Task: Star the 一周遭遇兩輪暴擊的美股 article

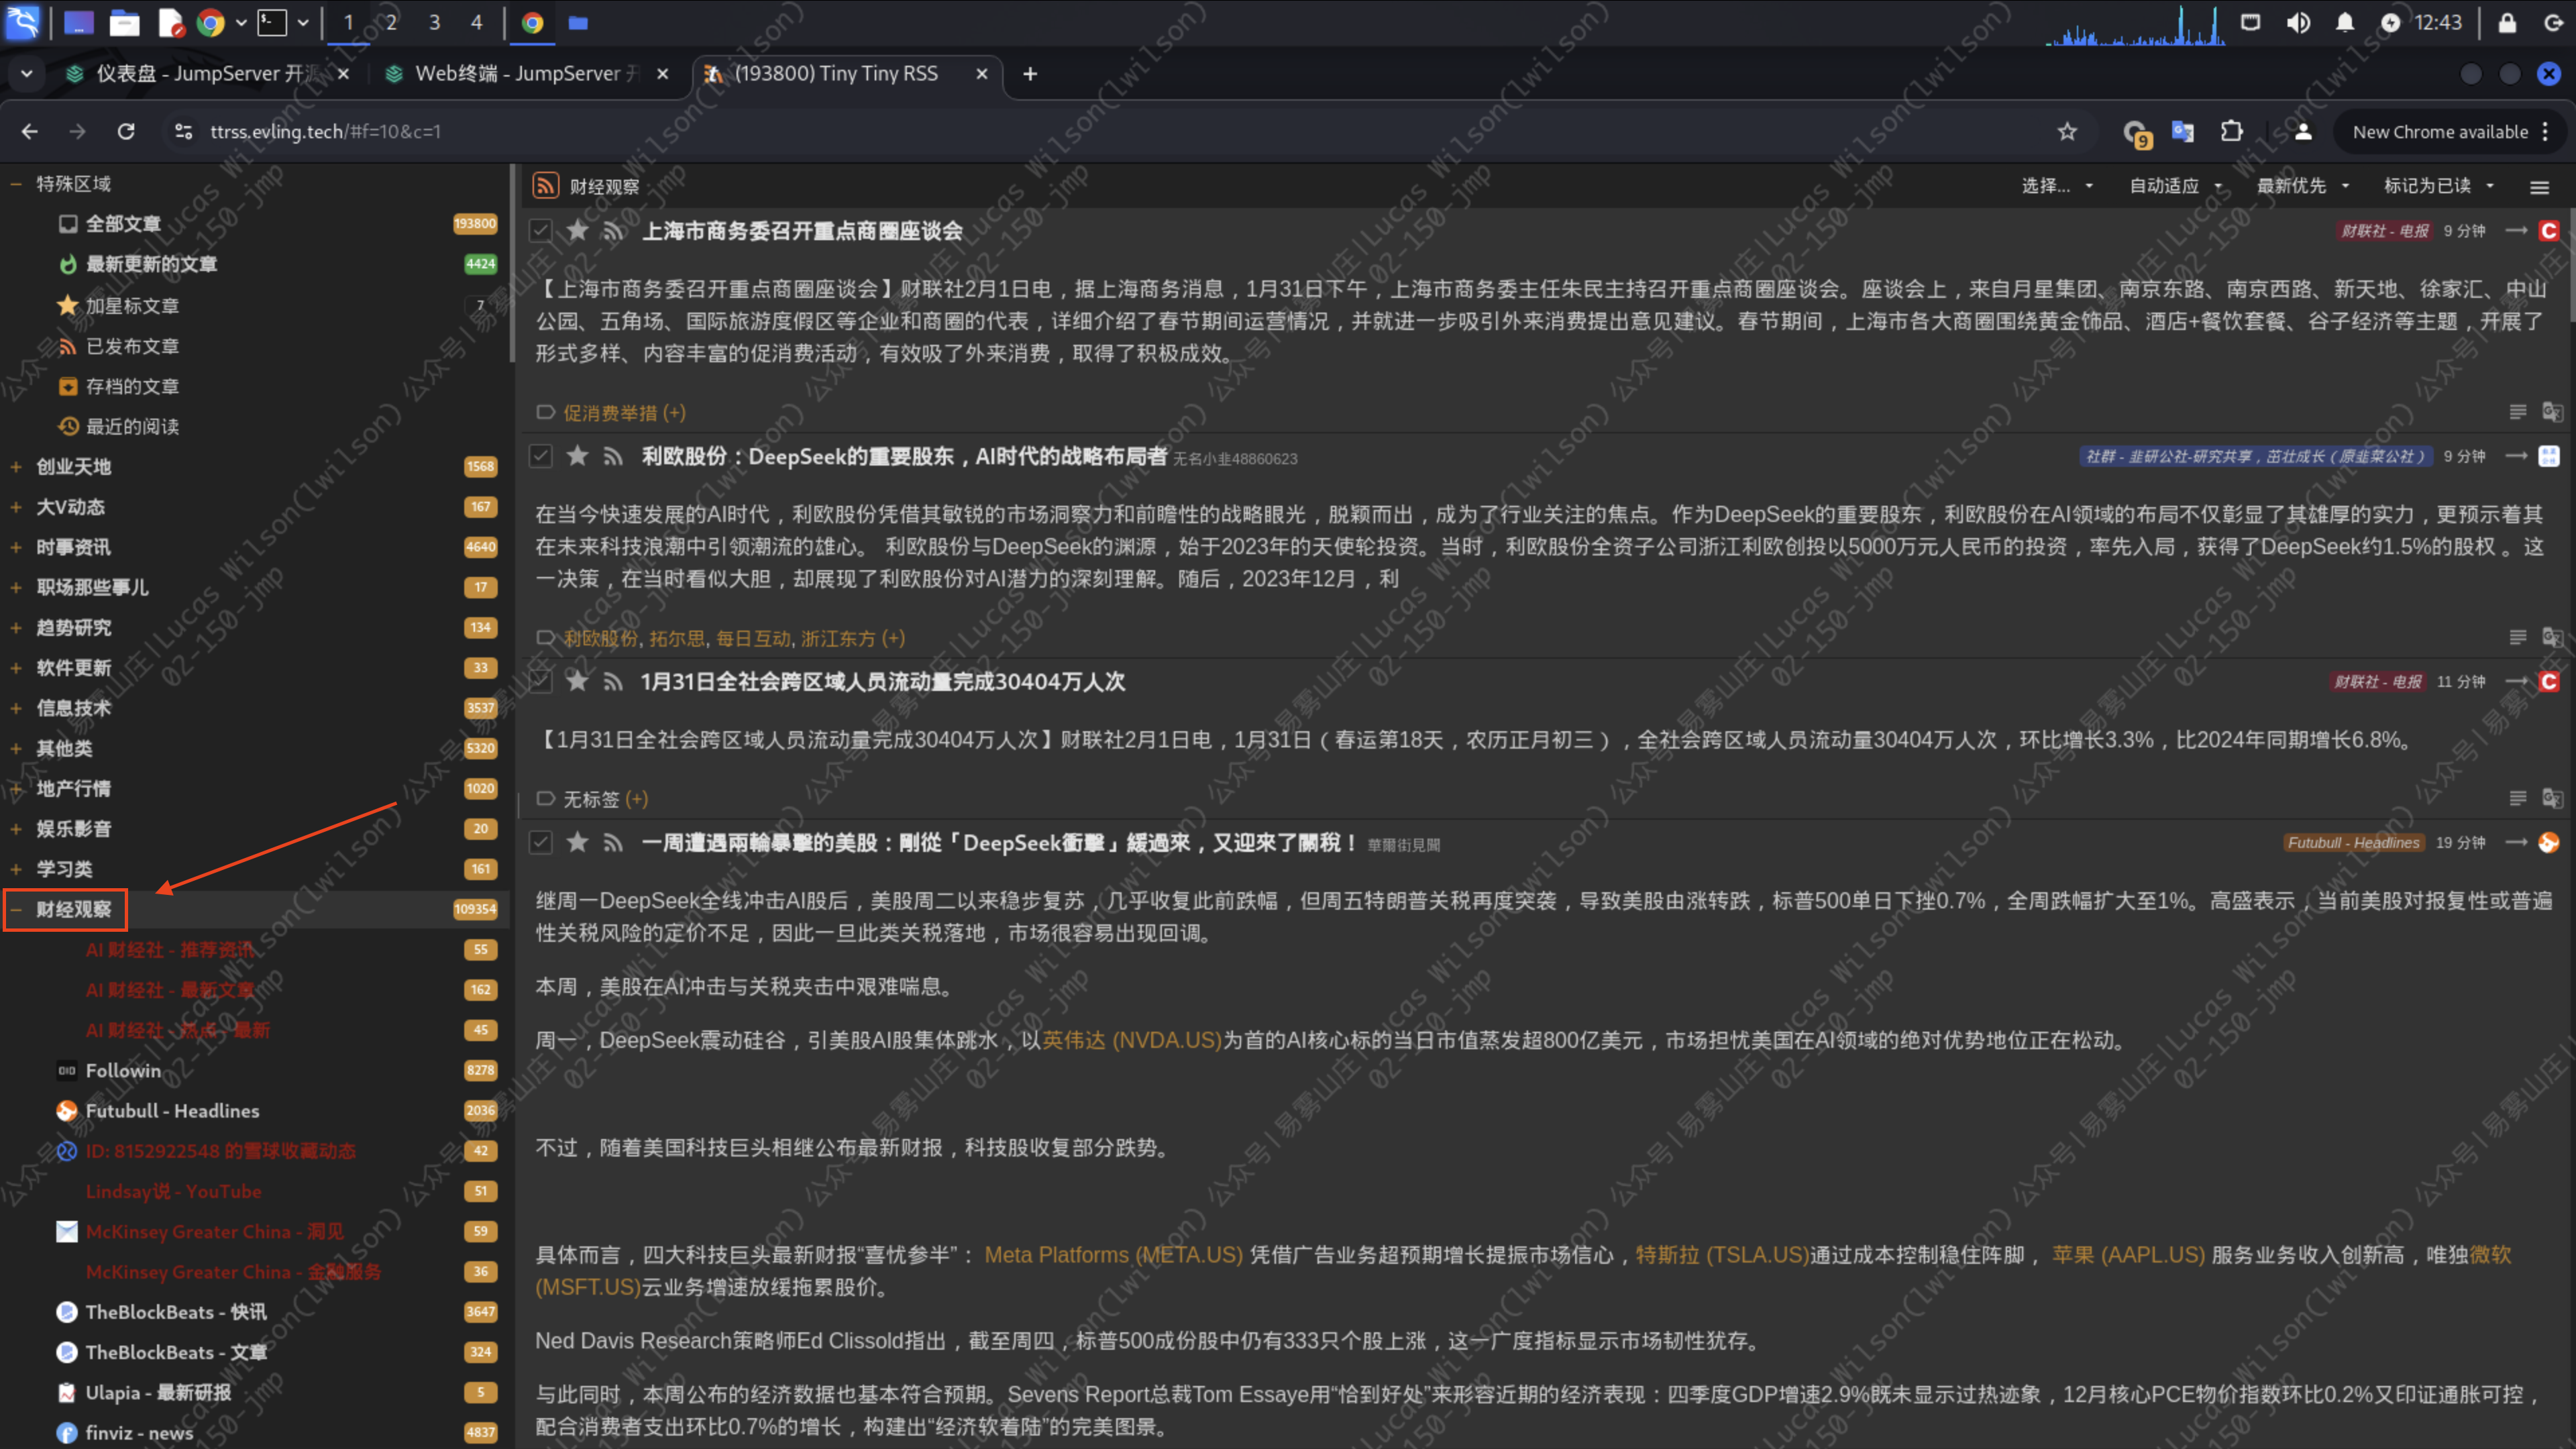Action: tap(577, 842)
